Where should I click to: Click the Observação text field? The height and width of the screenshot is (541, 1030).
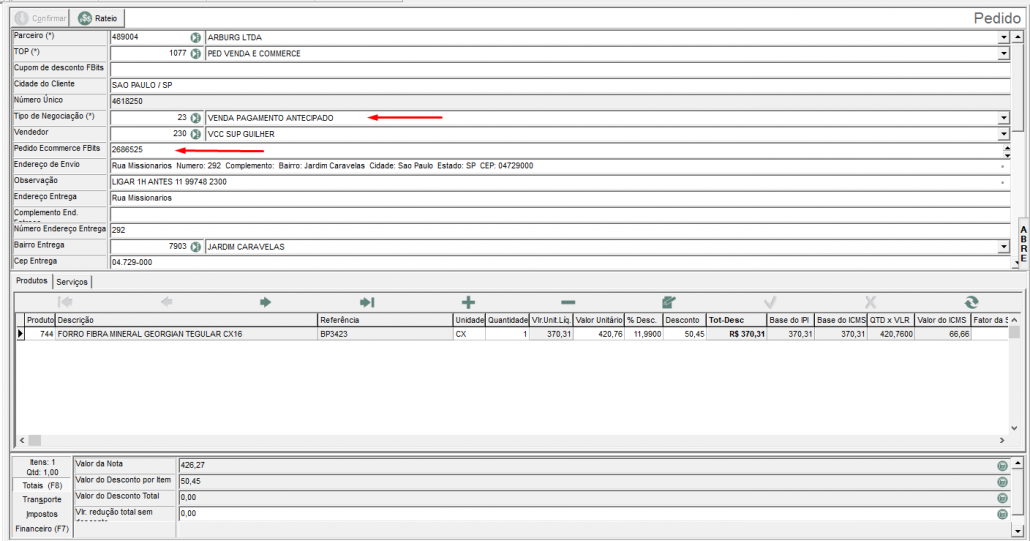pos(555,181)
